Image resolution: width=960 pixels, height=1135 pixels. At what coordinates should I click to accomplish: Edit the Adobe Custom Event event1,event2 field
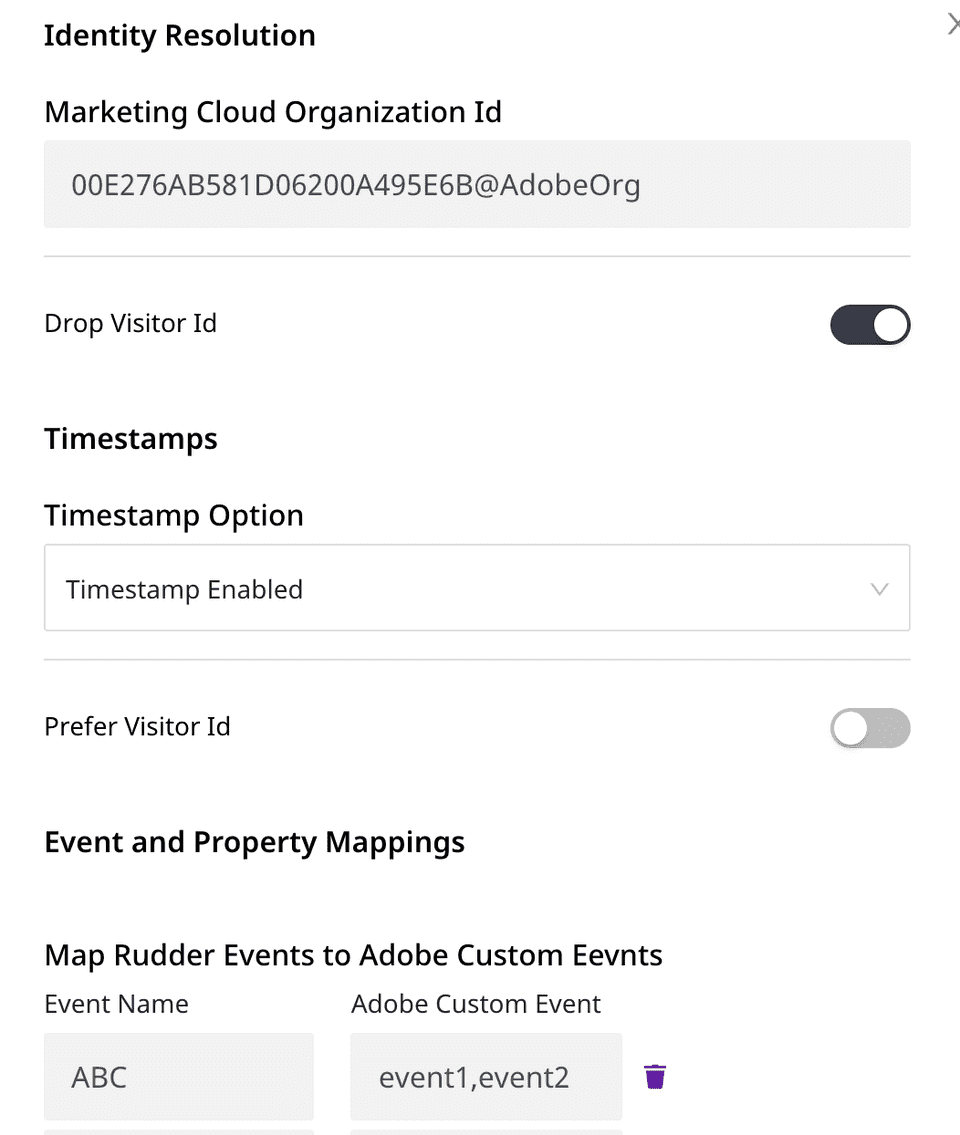[486, 1077]
